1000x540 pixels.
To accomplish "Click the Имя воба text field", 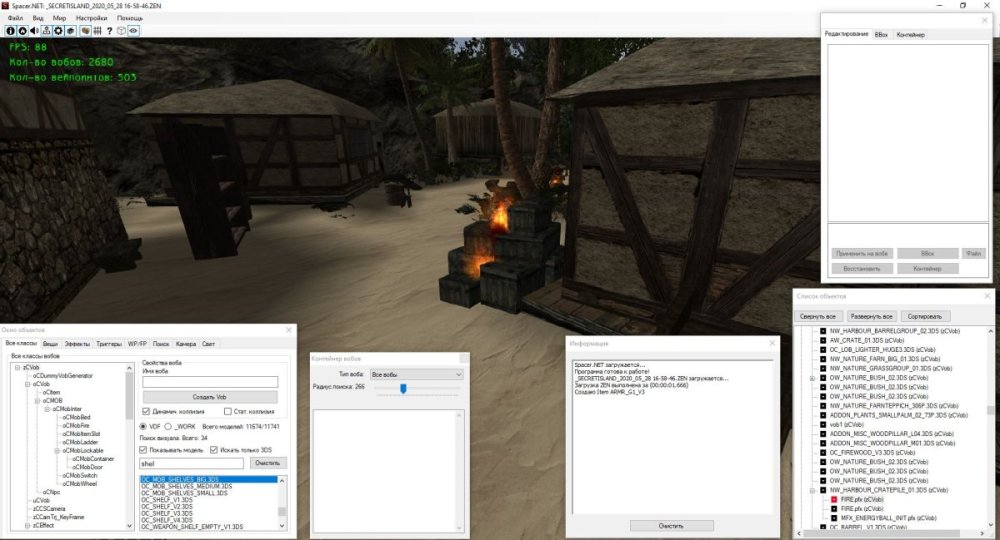I will (209, 381).
